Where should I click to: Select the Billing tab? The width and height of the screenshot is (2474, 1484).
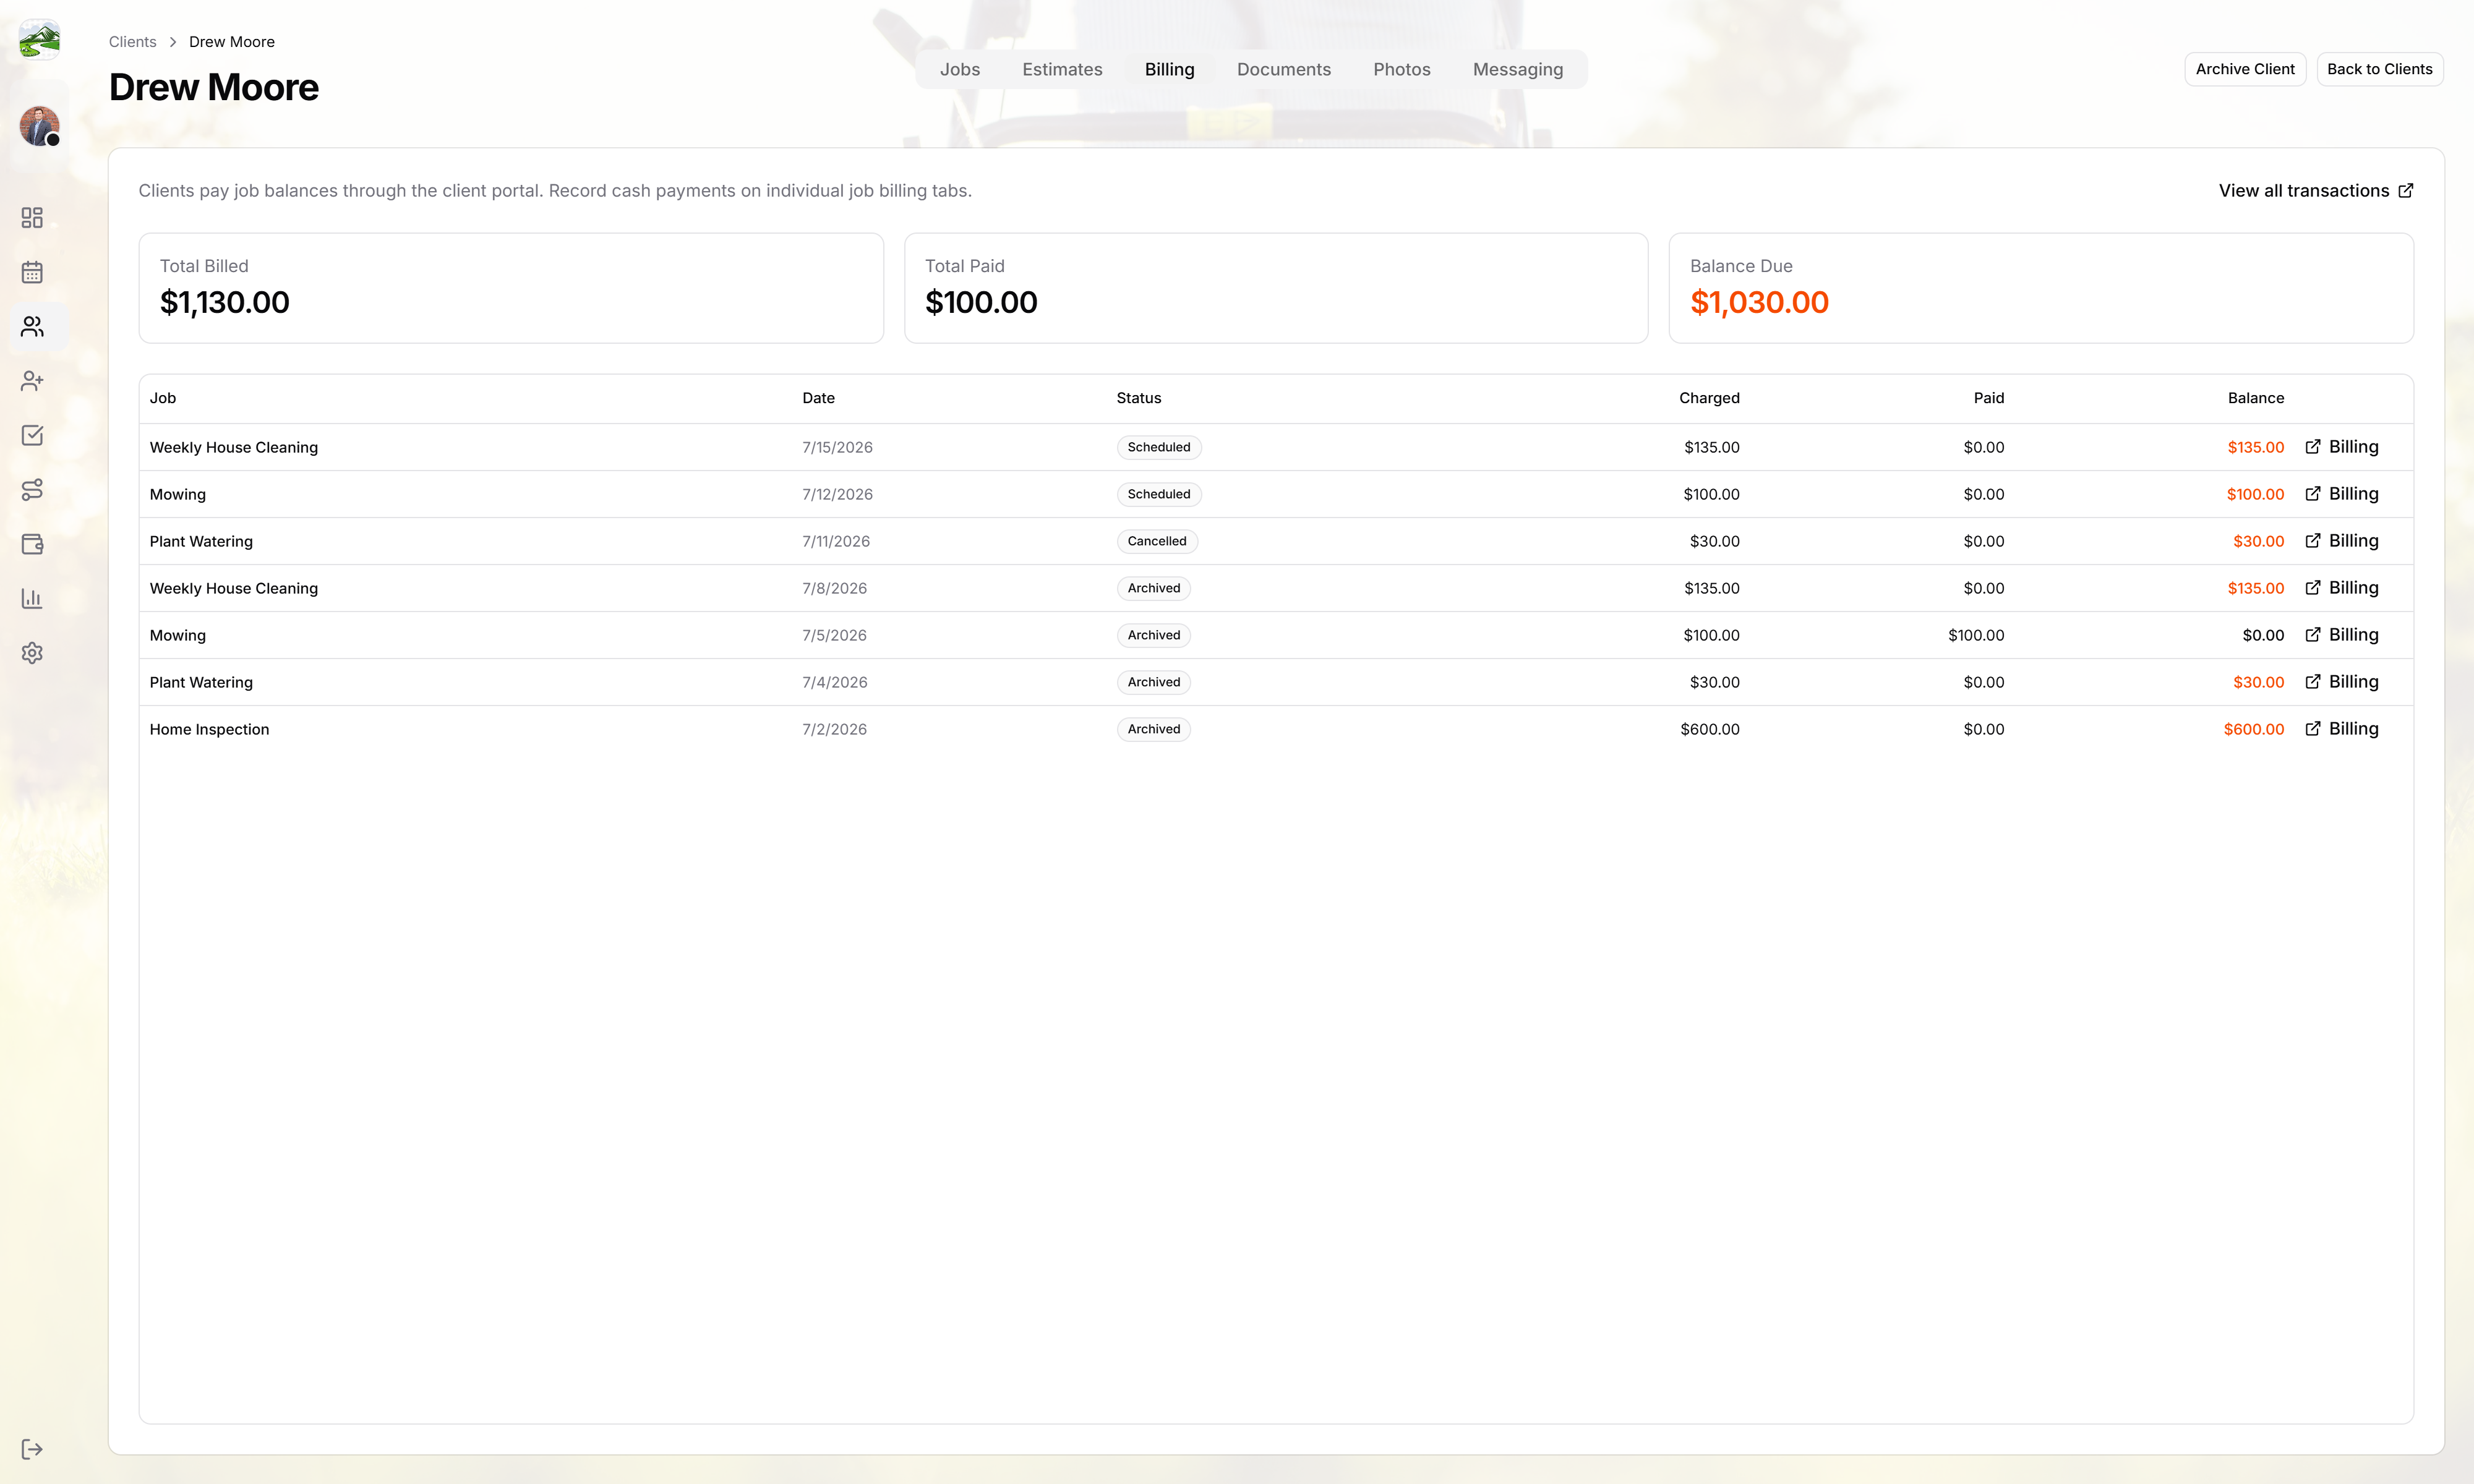click(1169, 69)
